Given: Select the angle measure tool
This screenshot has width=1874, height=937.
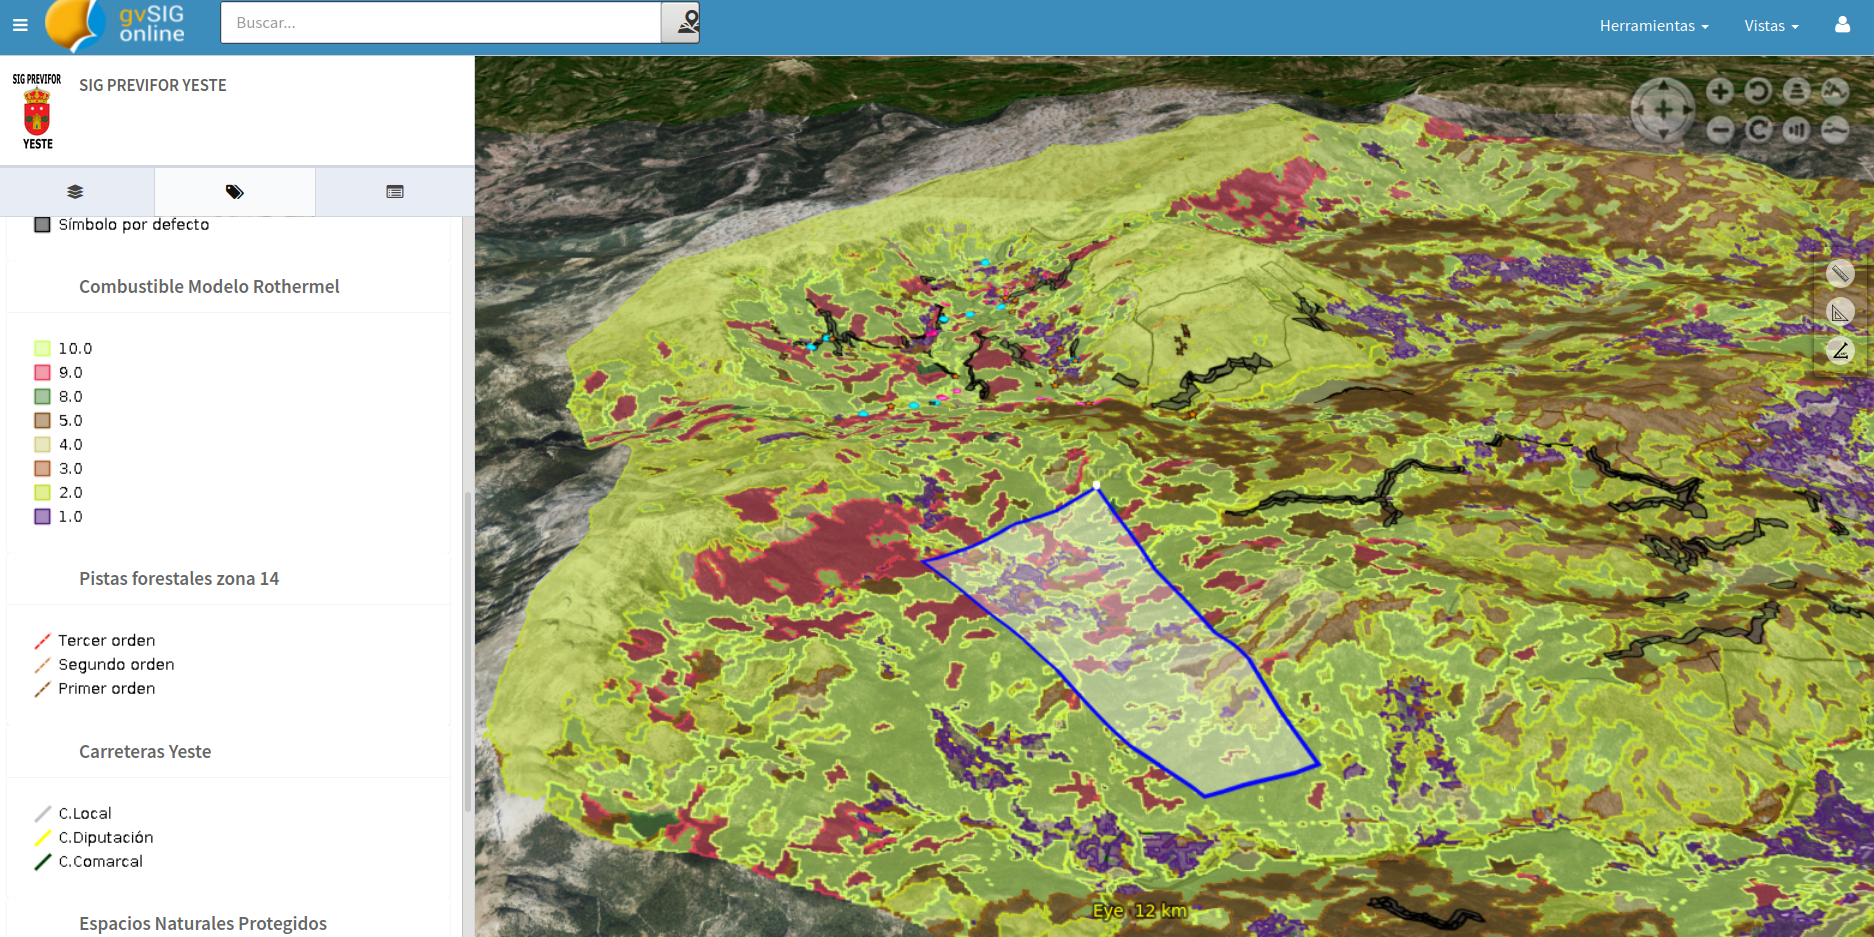Looking at the screenshot, I should pyautogui.click(x=1839, y=351).
